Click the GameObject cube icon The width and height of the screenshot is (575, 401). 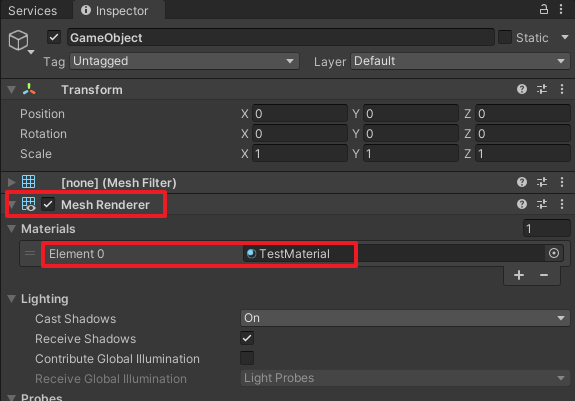tap(18, 40)
